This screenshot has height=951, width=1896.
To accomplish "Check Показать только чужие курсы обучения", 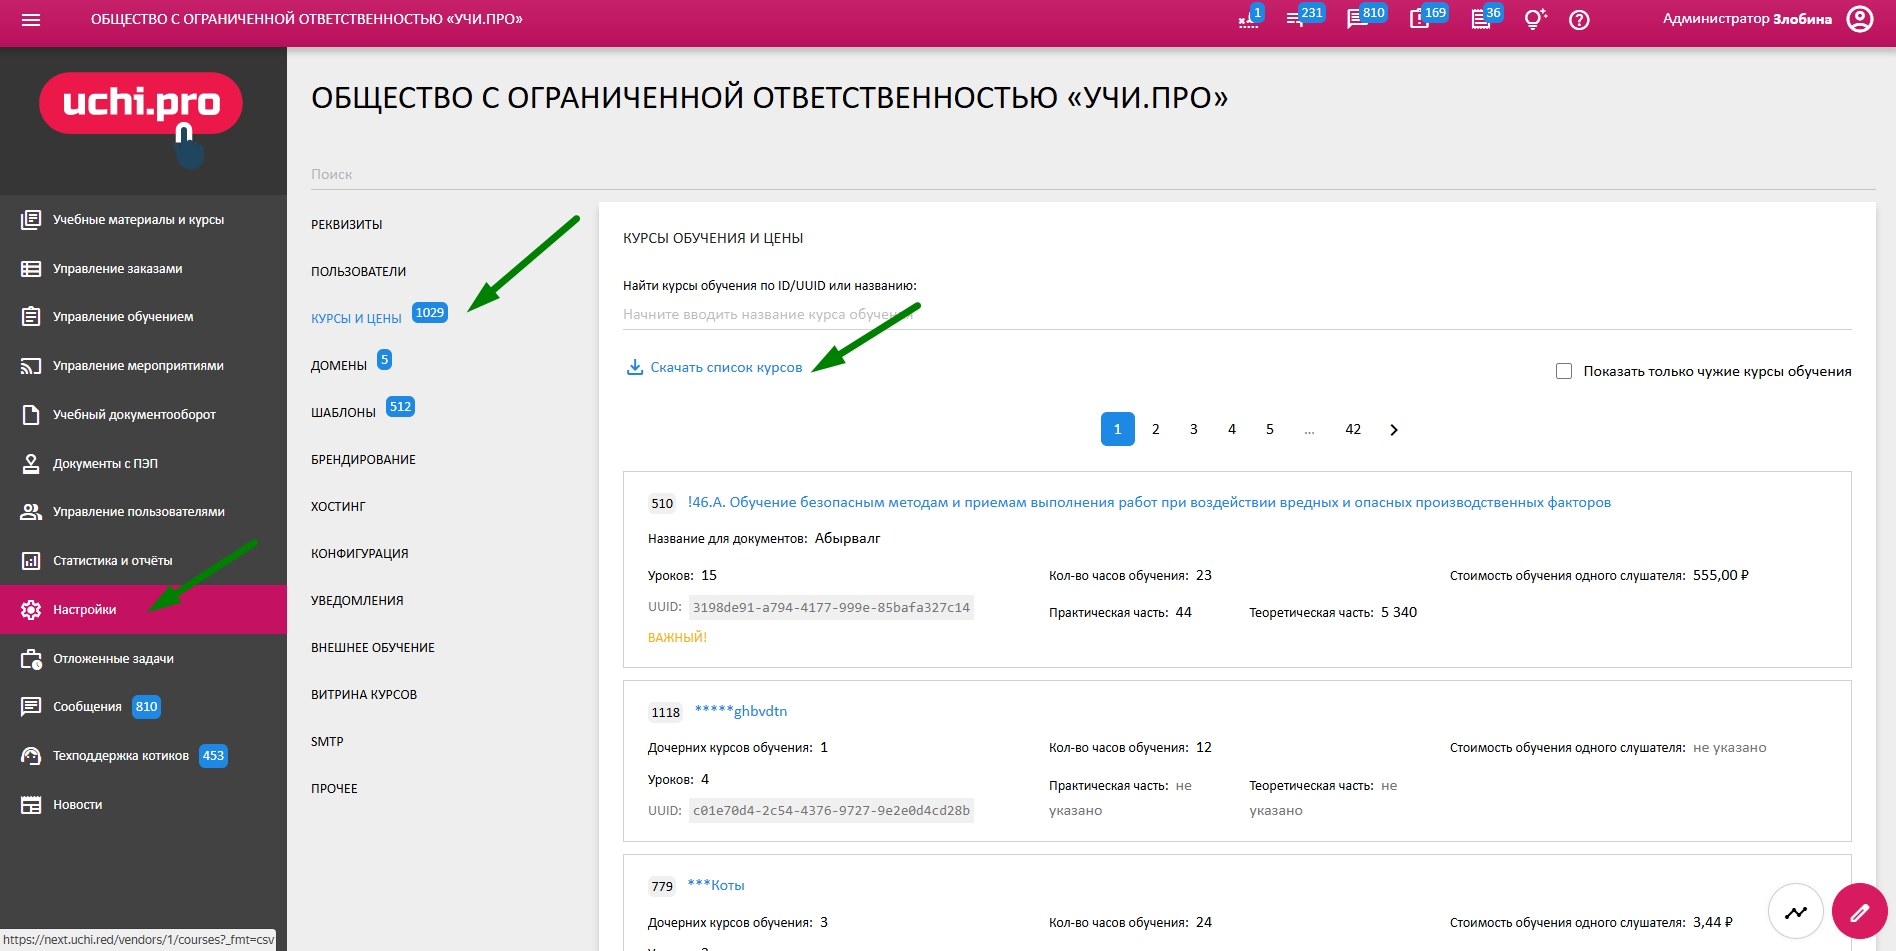I will (x=1564, y=371).
